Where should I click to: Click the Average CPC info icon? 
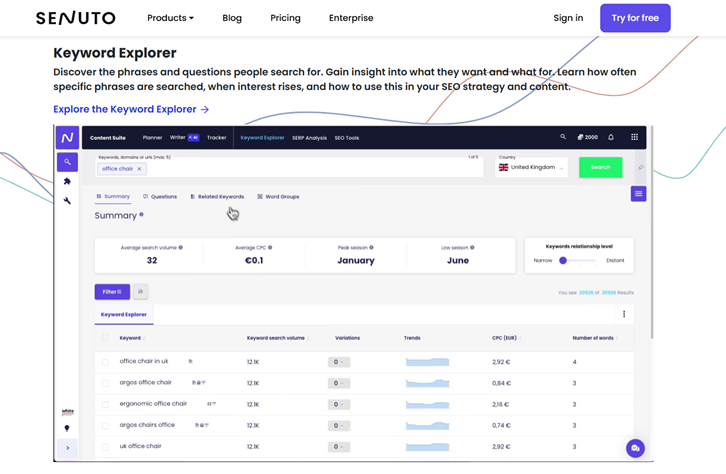click(x=270, y=247)
